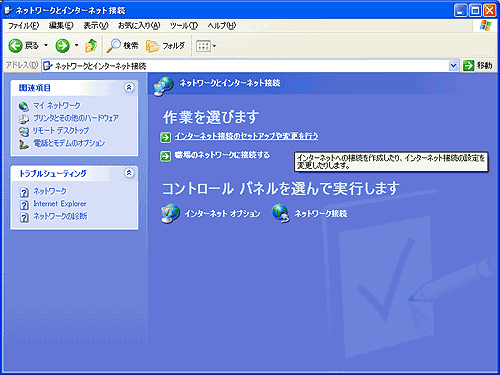Open the マイ ネットワーク link
Screen dimensions: 500x375
point(57,106)
